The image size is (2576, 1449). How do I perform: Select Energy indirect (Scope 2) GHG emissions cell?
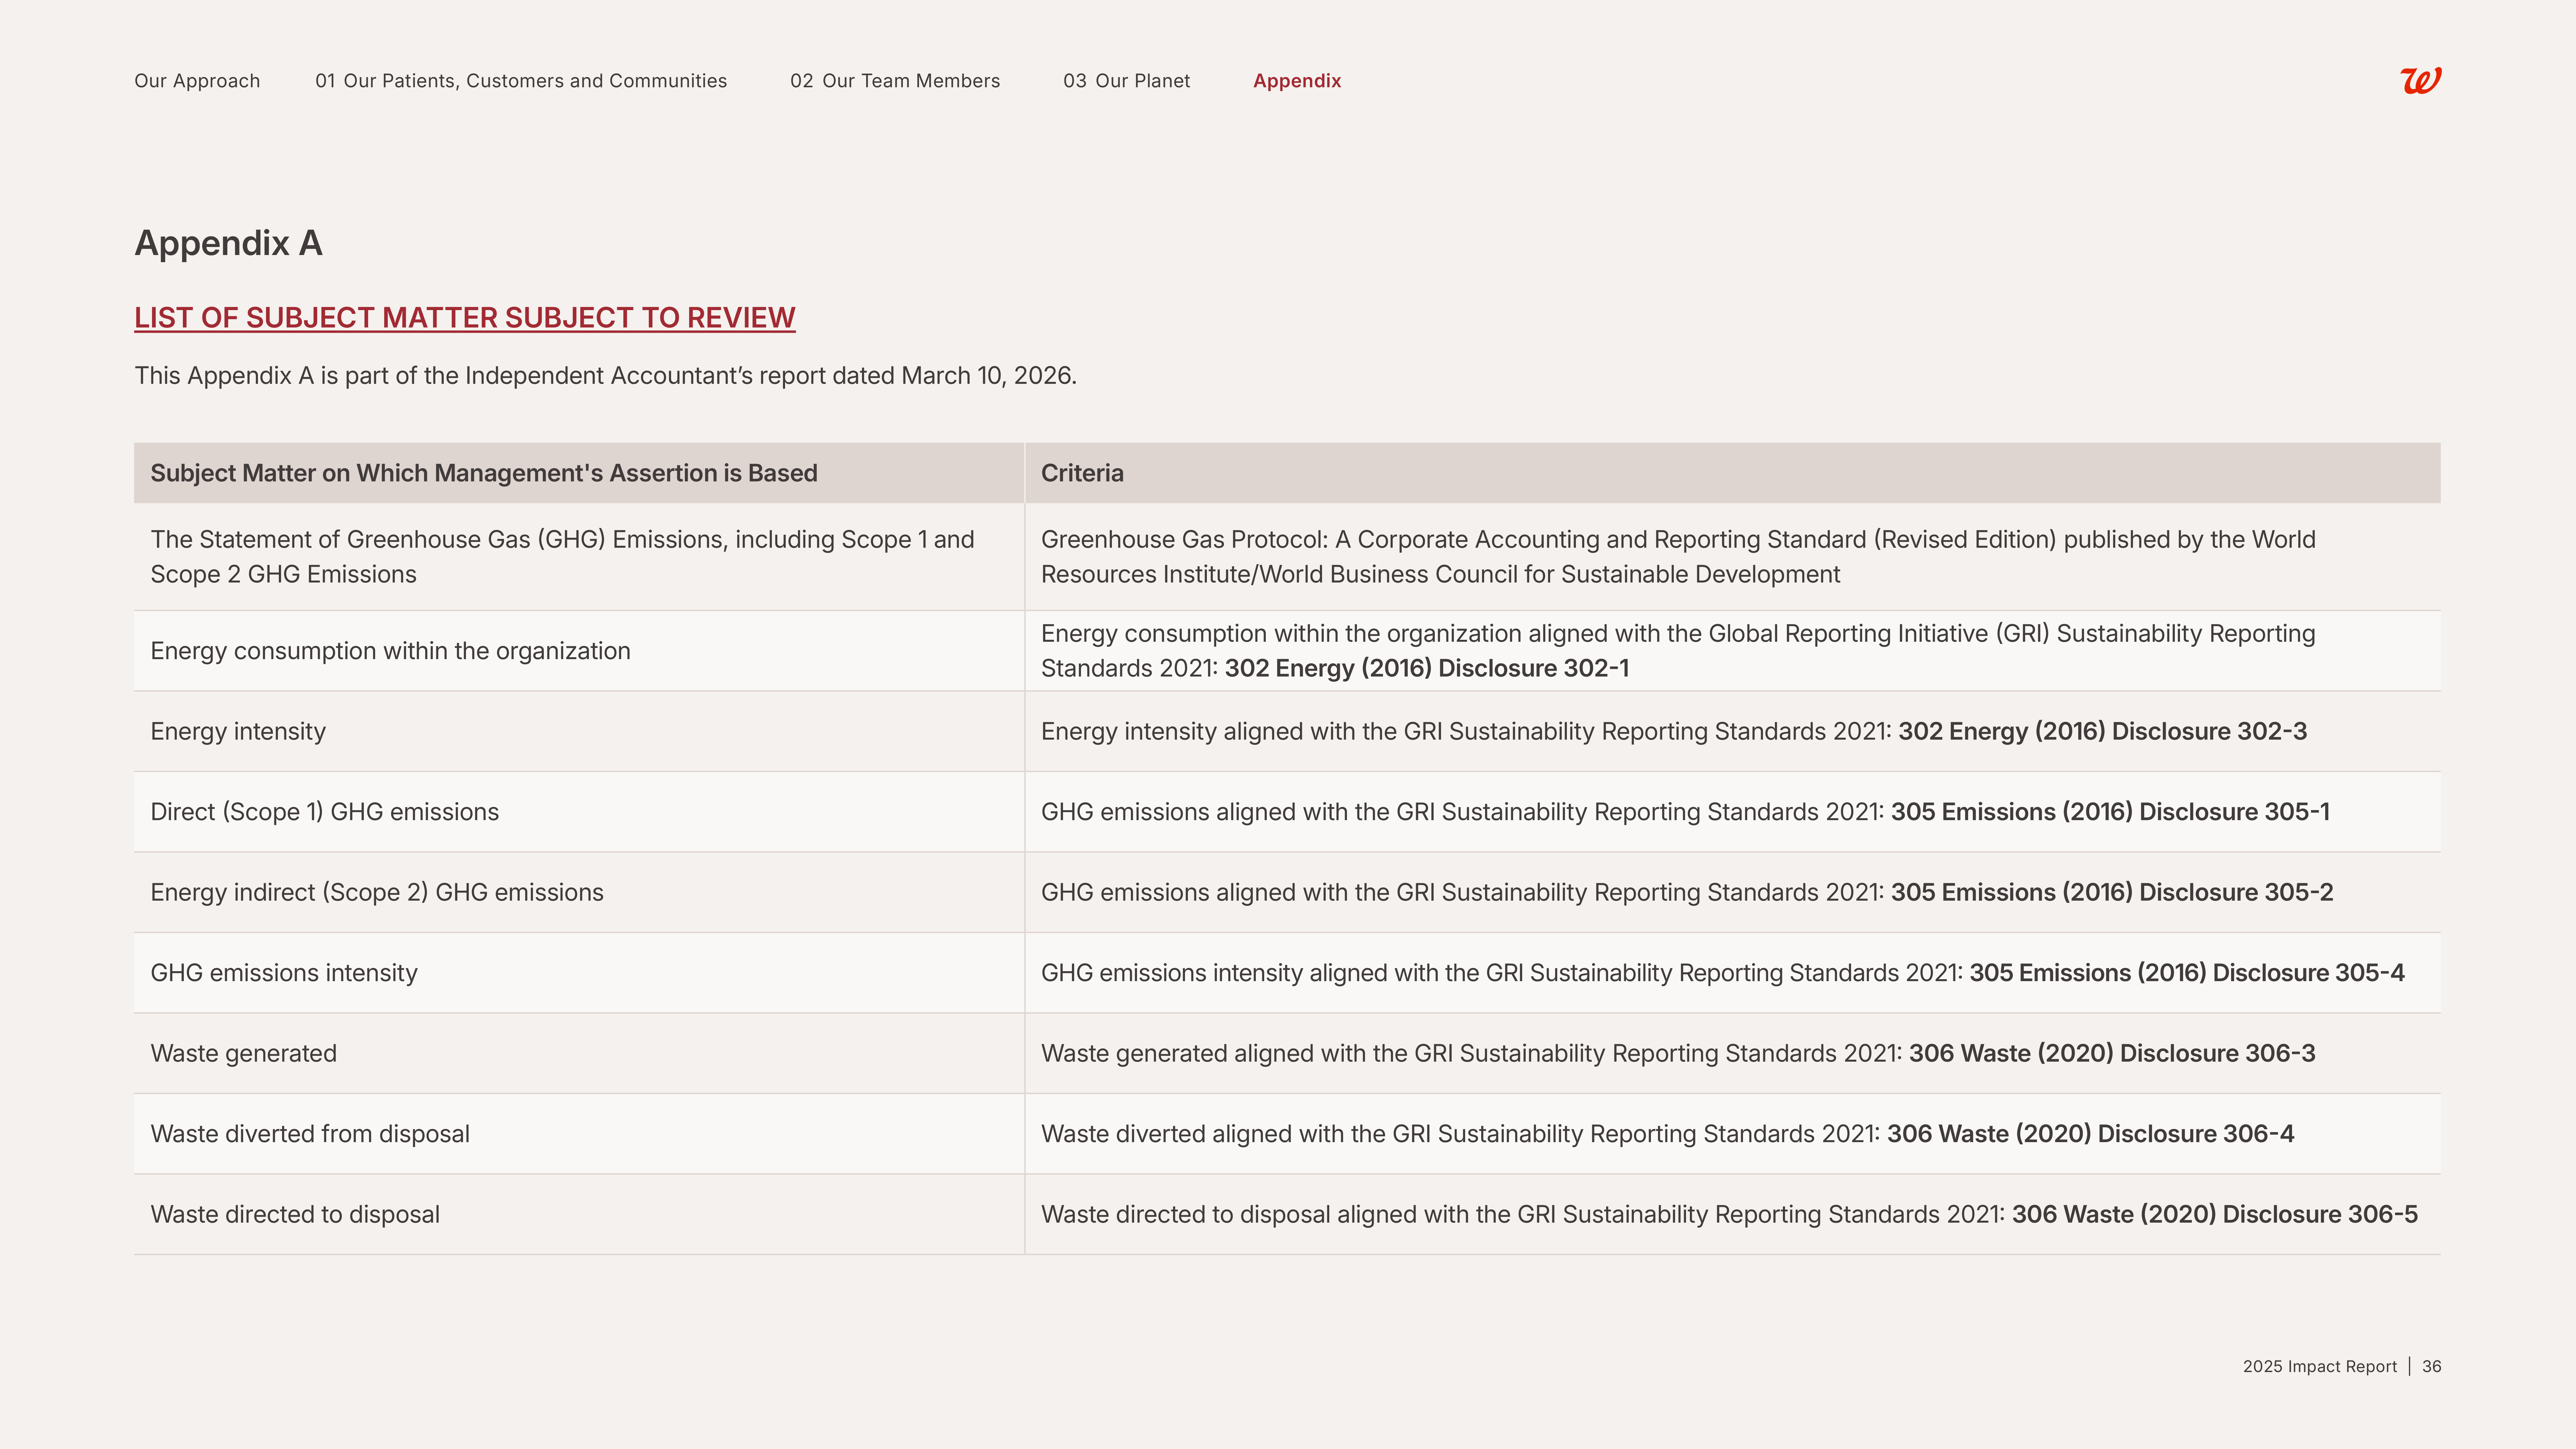click(x=579, y=893)
